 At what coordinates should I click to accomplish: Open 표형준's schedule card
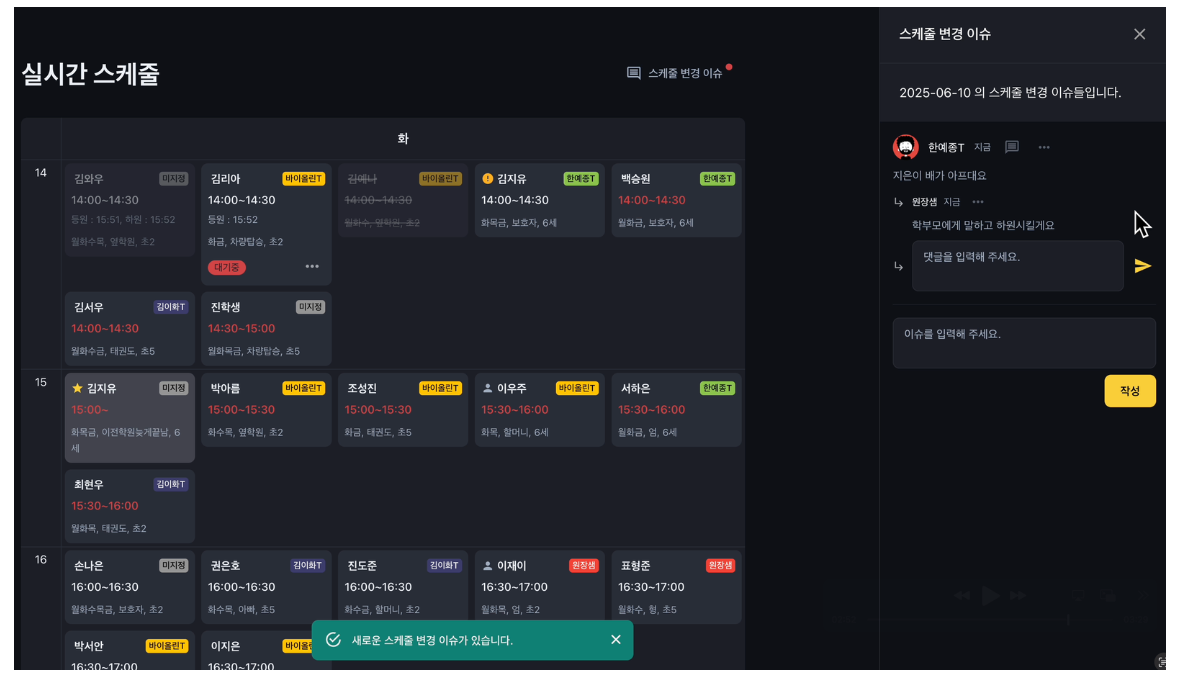pyautogui.click(x=676, y=587)
